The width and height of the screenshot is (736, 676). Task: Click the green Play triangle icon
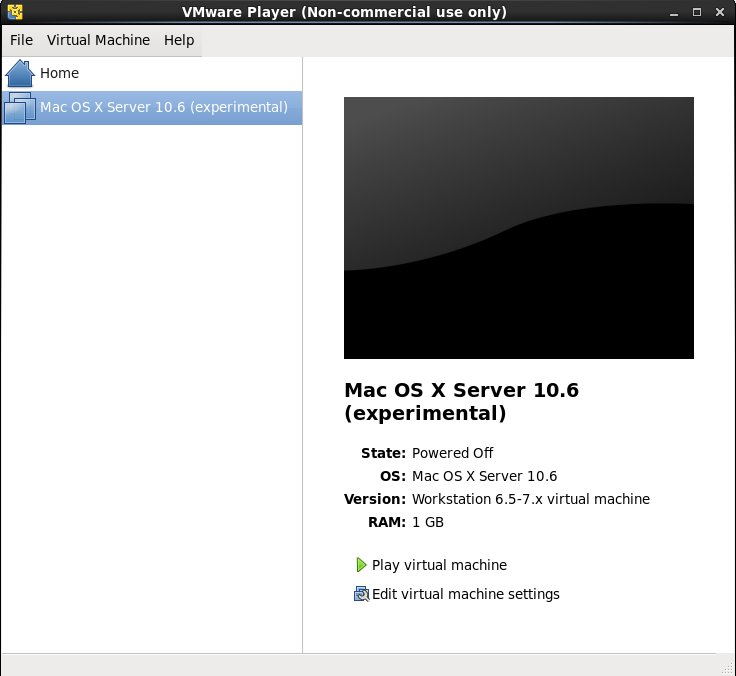[361, 565]
